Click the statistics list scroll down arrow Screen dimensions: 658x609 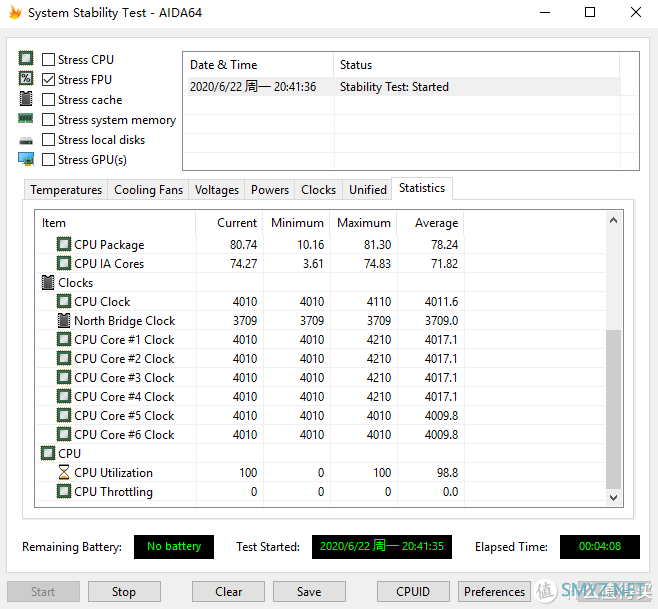(x=614, y=497)
